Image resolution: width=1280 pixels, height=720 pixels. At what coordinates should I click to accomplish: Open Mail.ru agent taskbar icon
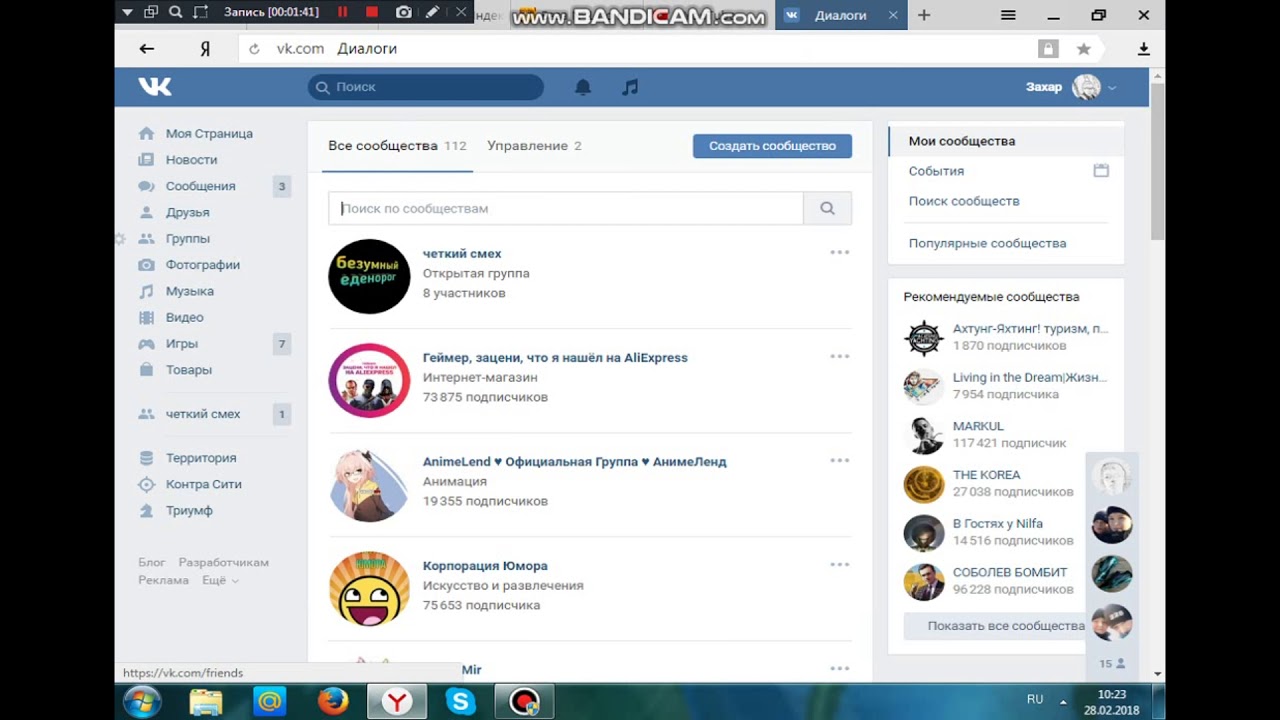click(269, 701)
